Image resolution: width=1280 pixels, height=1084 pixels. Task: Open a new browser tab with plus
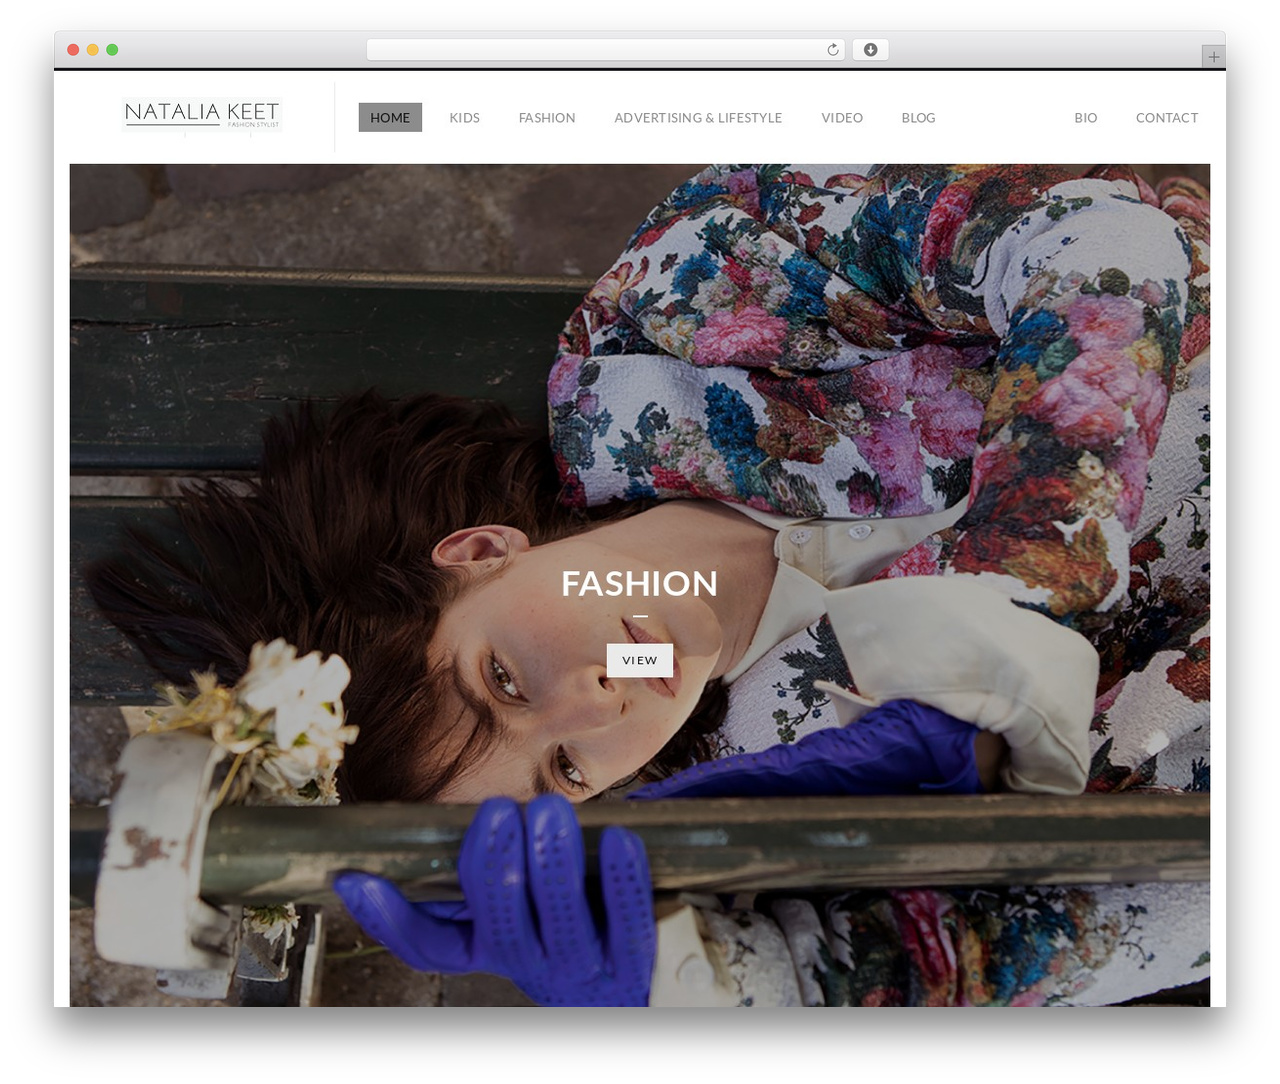1213,57
